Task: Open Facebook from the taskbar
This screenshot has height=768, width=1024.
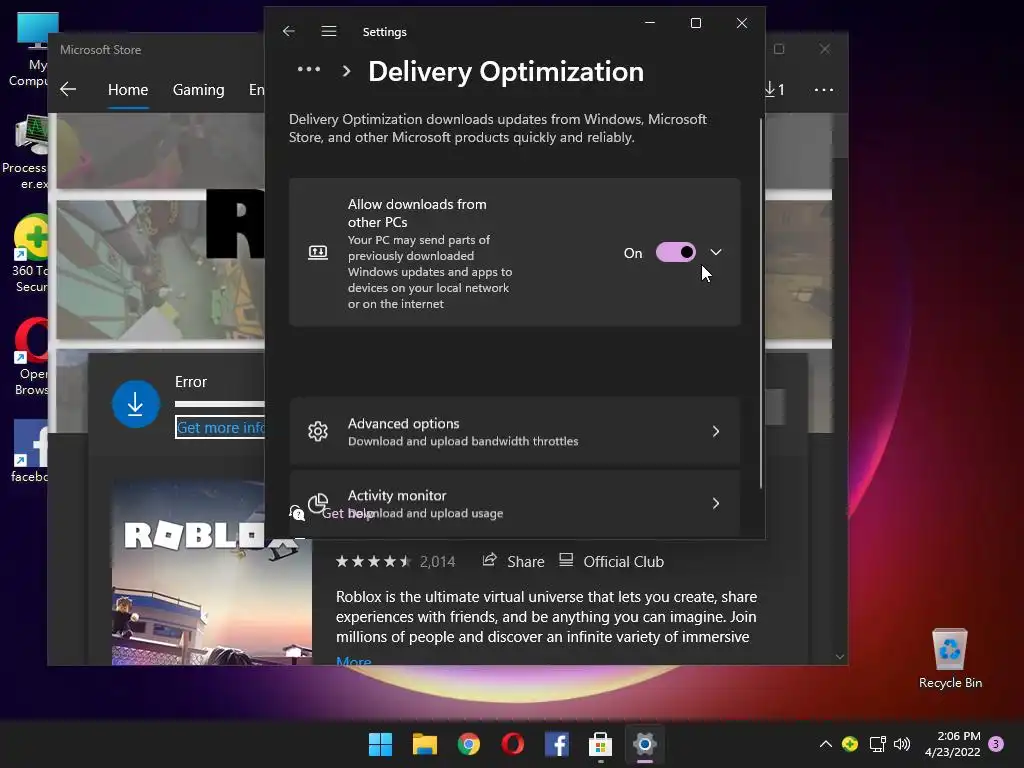Action: [x=556, y=744]
